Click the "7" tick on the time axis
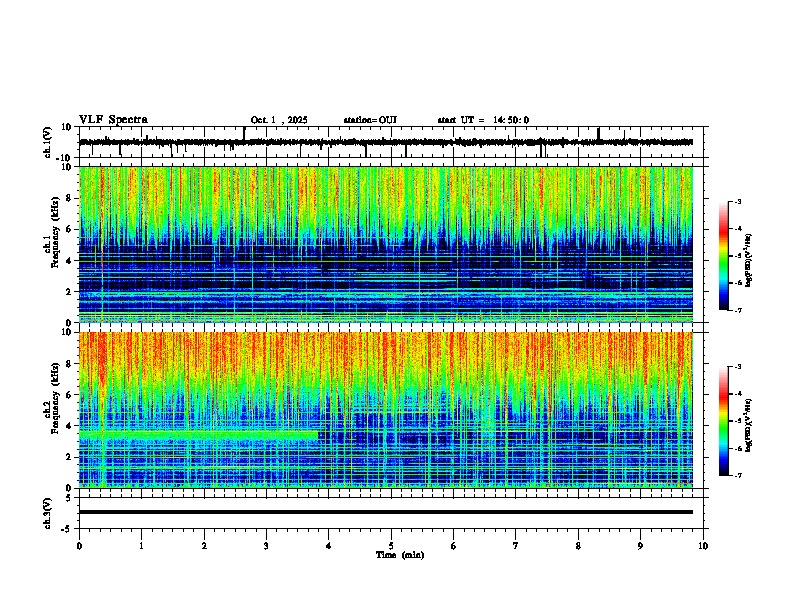The image size is (792, 612). pyautogui.click(x=516, y=546)
